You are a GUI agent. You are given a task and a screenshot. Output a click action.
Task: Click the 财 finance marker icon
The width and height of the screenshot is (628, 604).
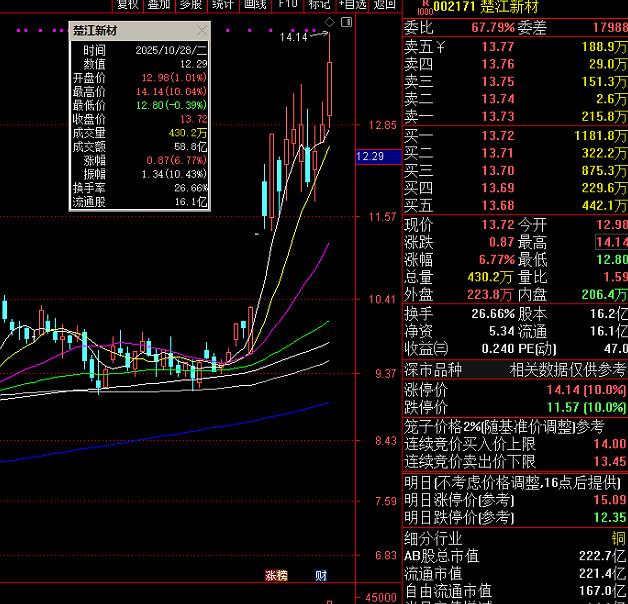(x=320, y=575)
